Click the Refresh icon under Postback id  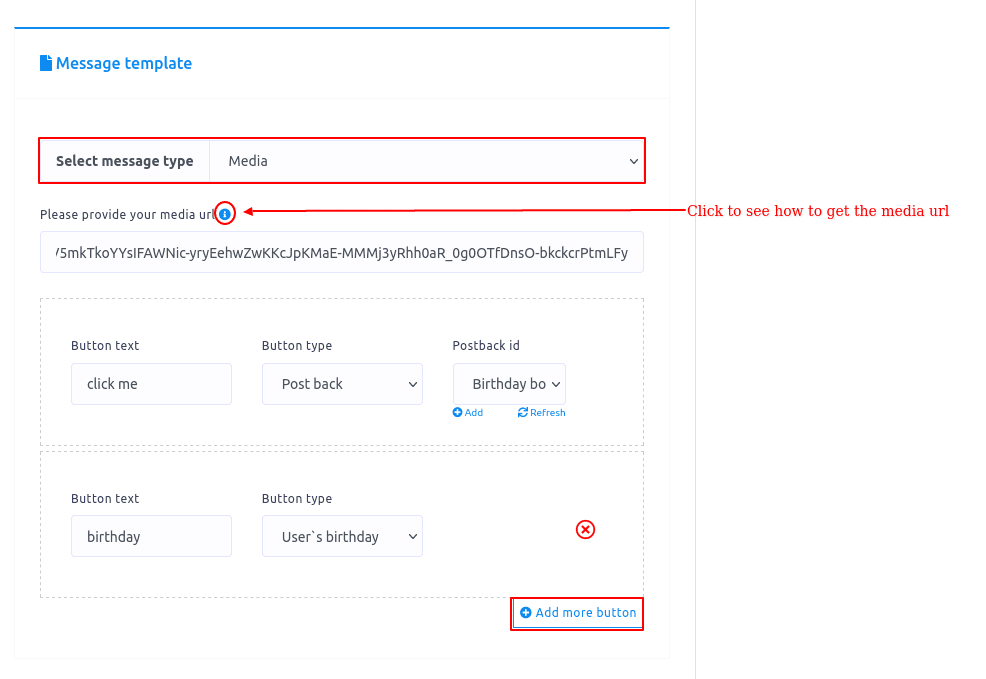523,413
